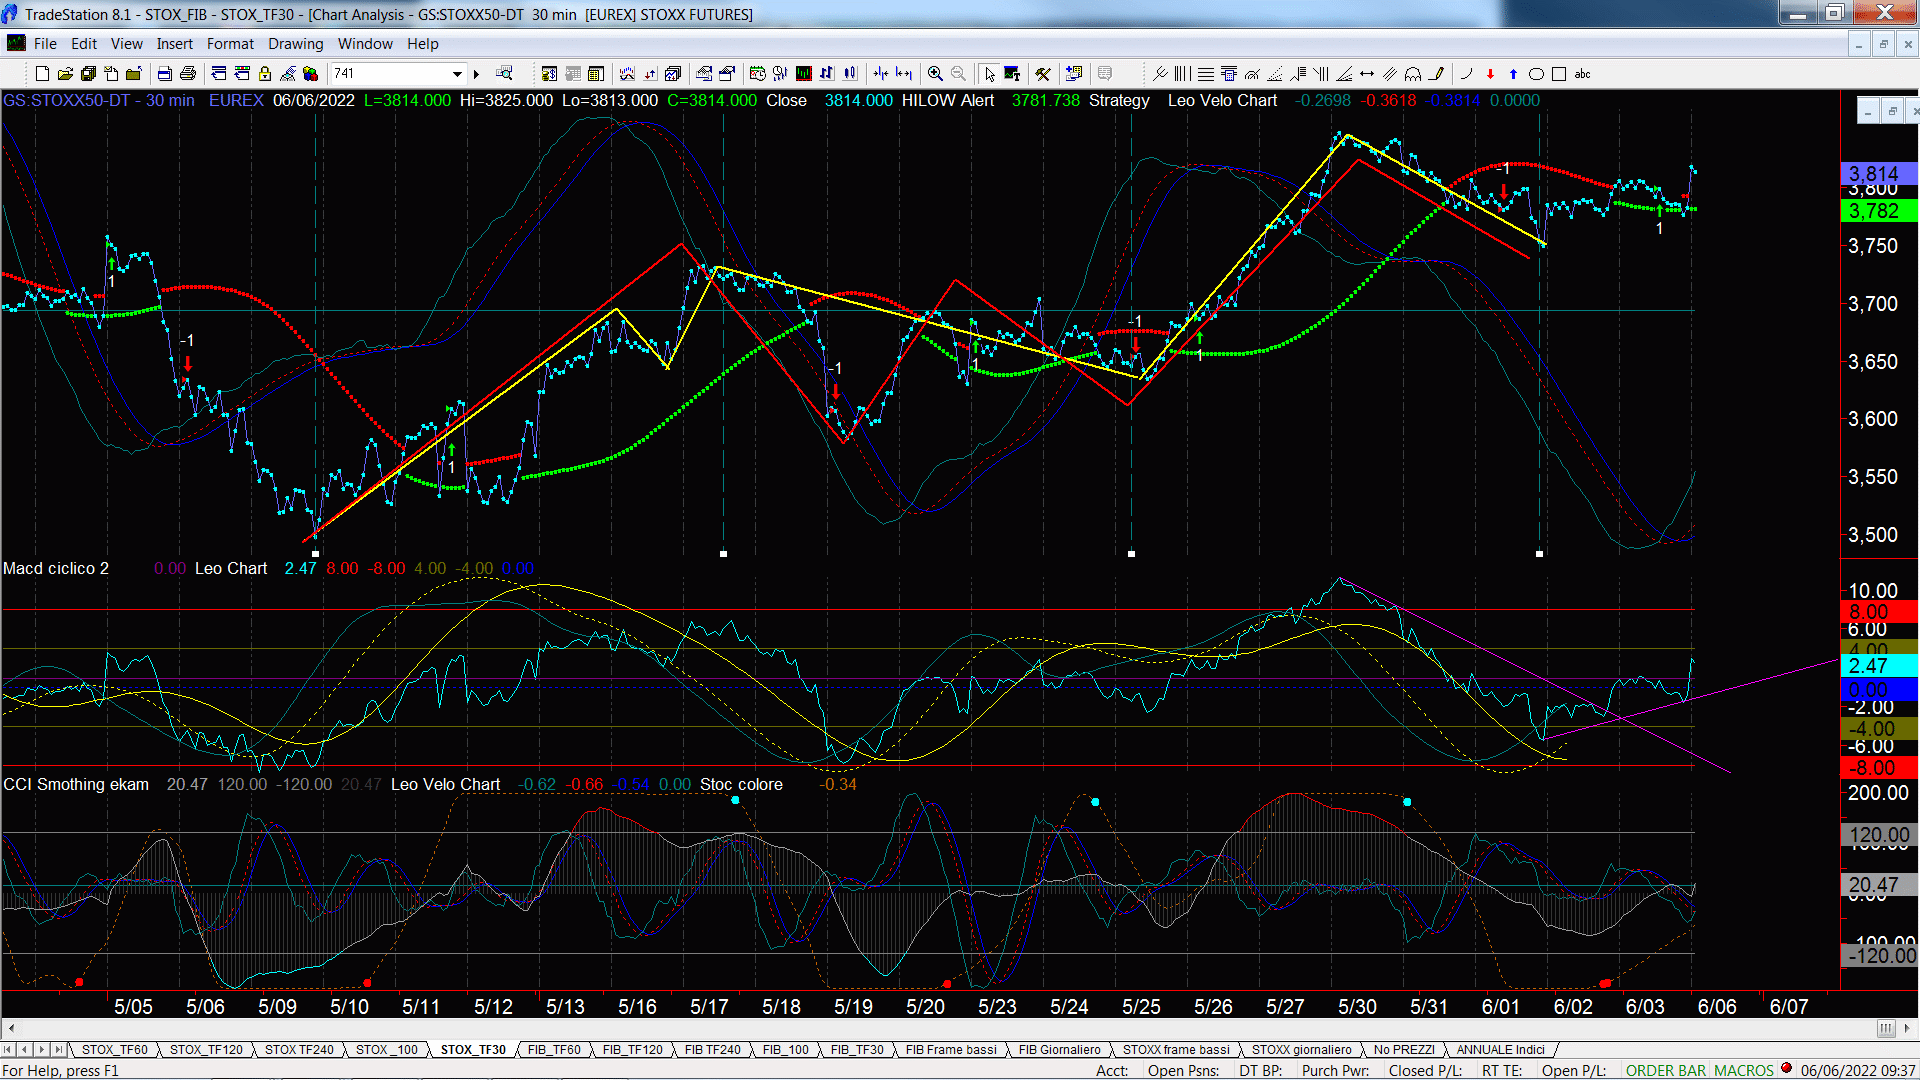
Task: Select the Fibonacci arcs drawing tool
Action: [x=1413, y=74]
